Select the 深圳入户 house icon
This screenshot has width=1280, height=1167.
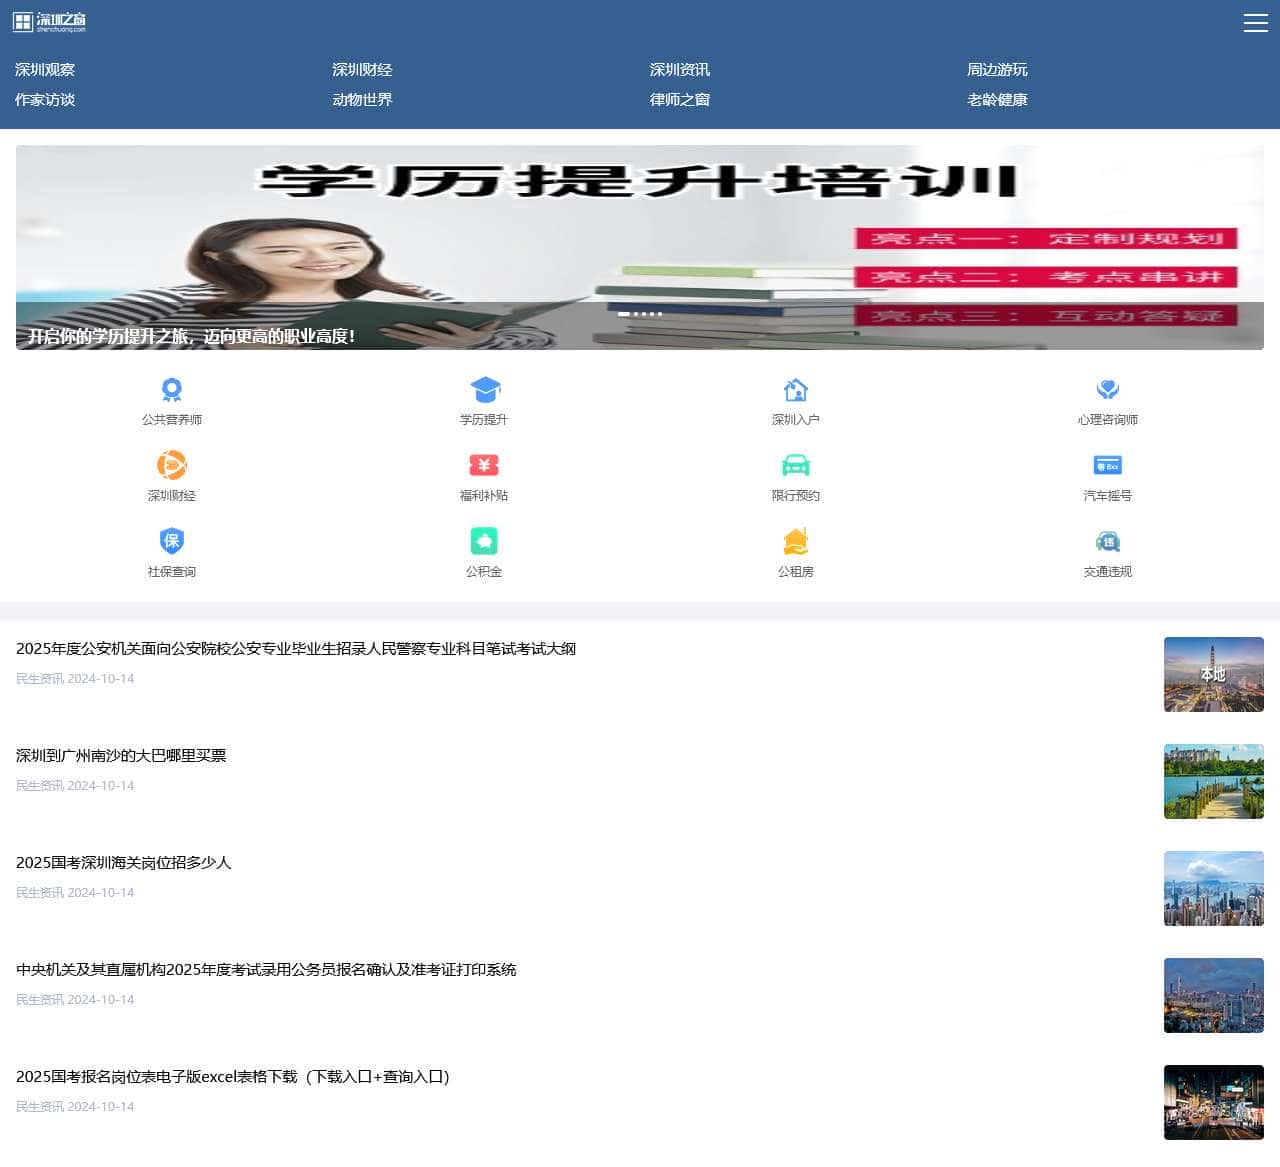tap(796, 390)
